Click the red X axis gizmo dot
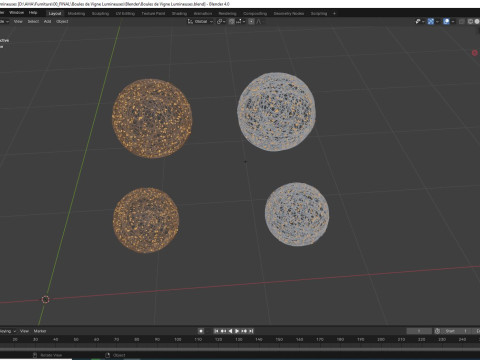The width and height of the screenshot is (480, 360). tap(475, 53)
